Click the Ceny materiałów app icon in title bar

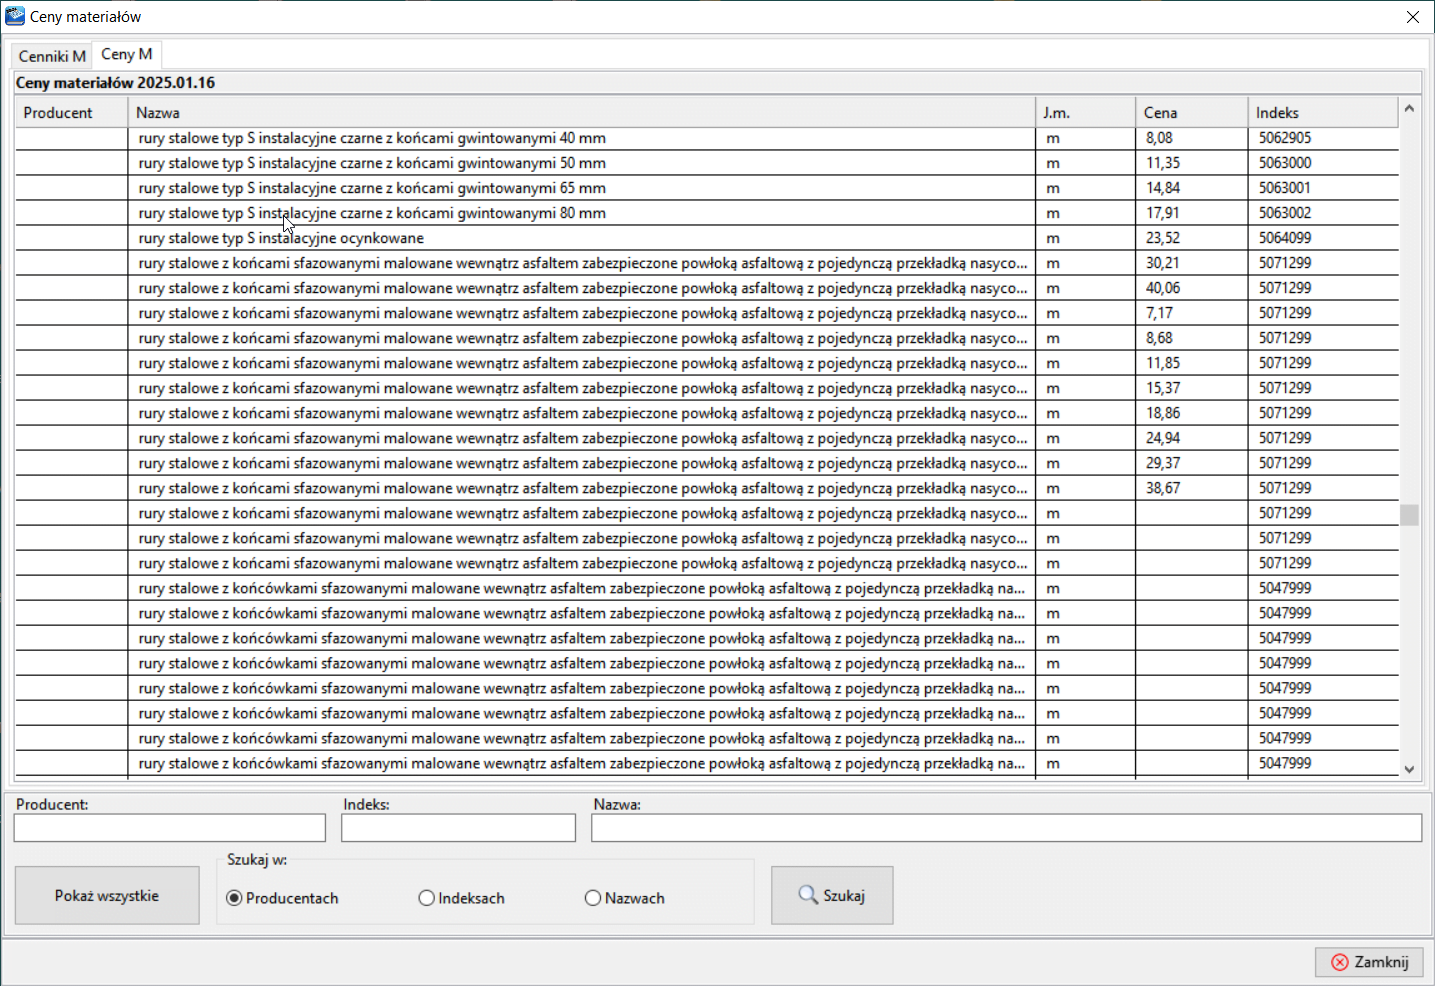pos(15,16)
